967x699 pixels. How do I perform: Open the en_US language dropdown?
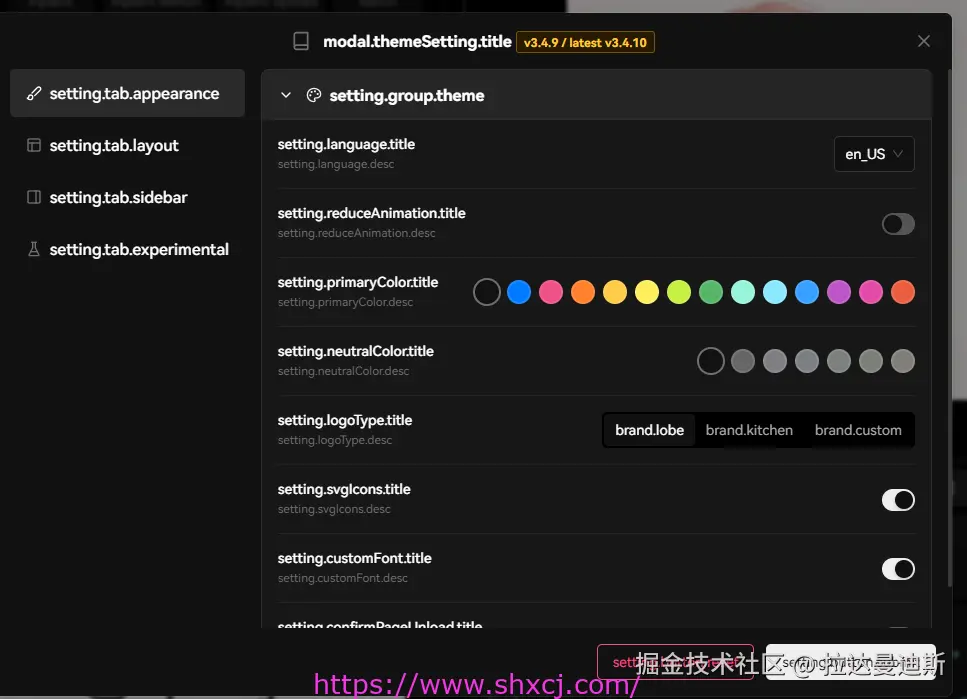(874, 154)
